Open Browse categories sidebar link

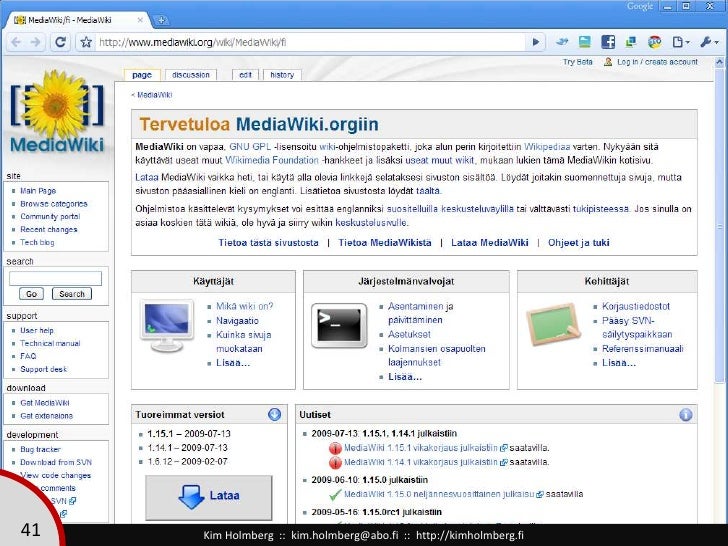click(x=54, y=204)
